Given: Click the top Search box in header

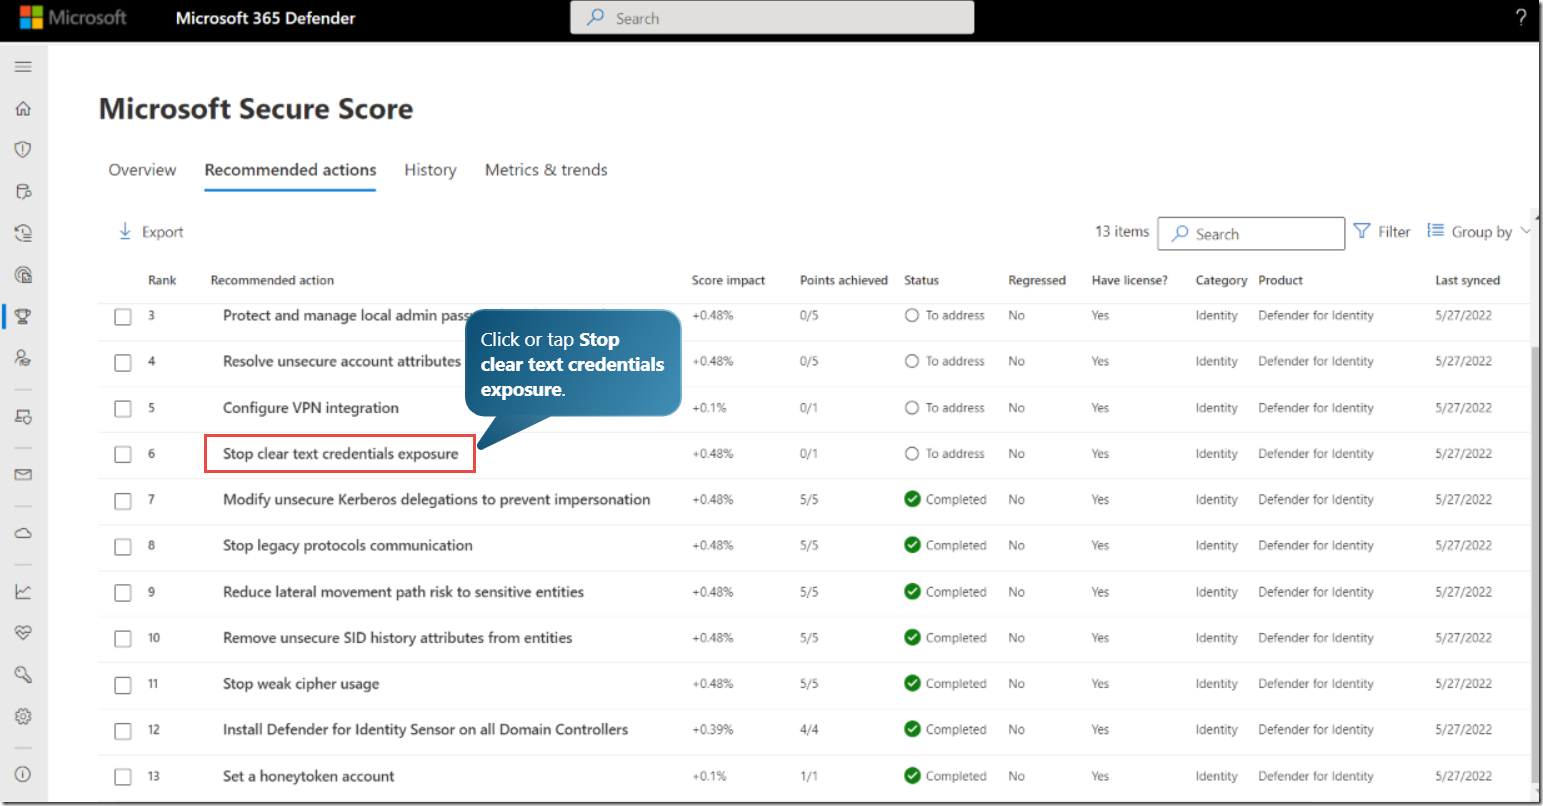Looking at the screenshot, I should click(772, 17).
